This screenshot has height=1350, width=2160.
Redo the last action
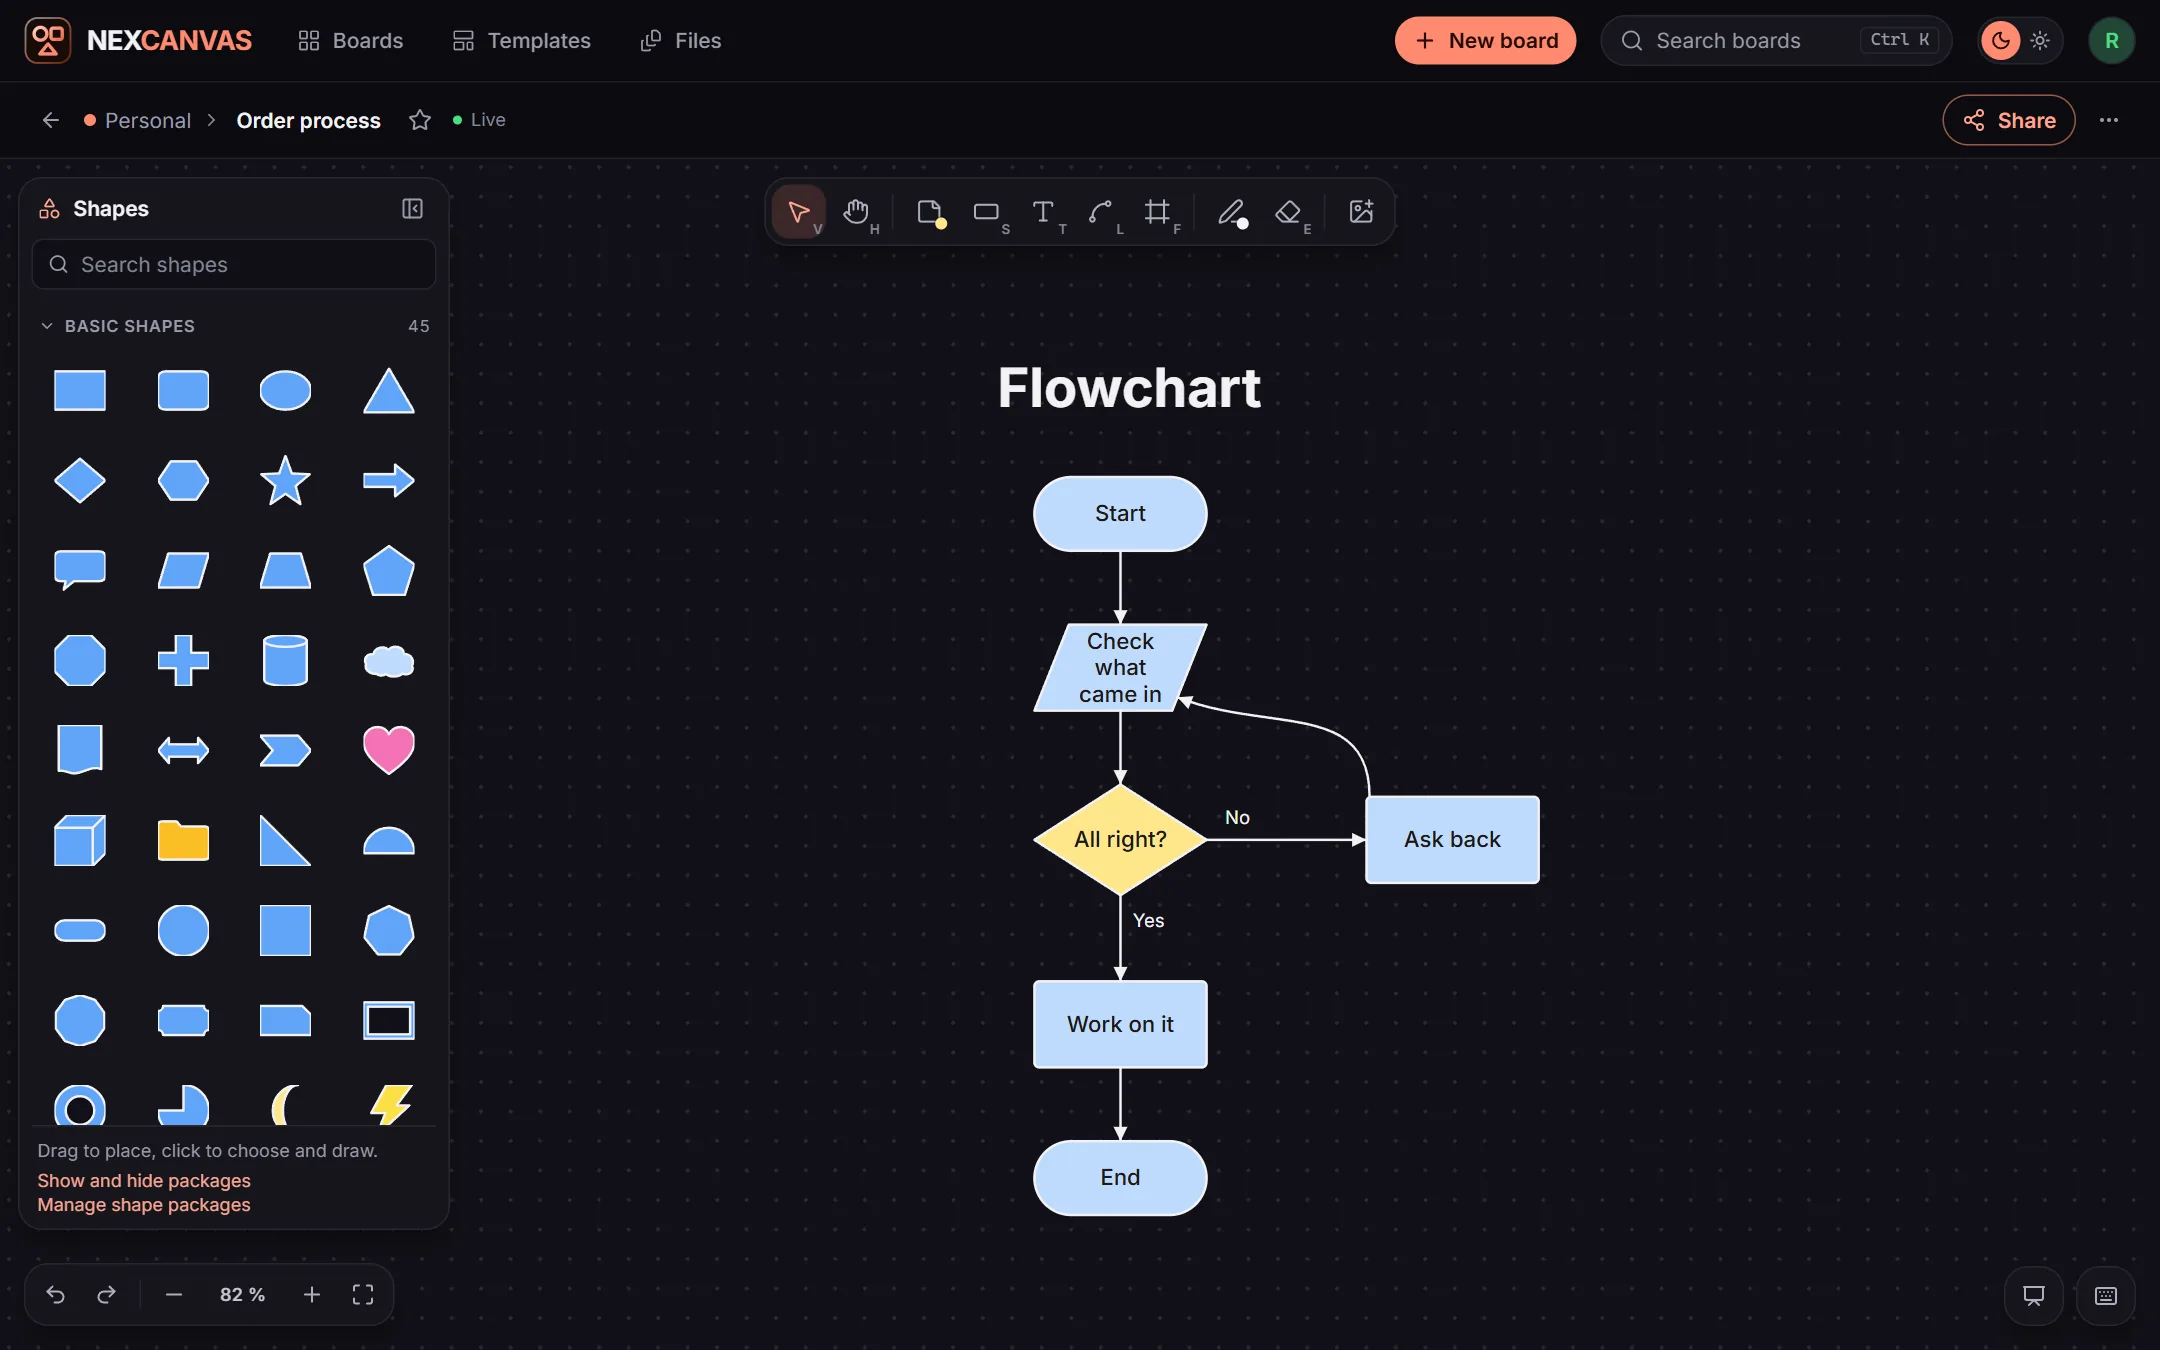[106, 1294]
